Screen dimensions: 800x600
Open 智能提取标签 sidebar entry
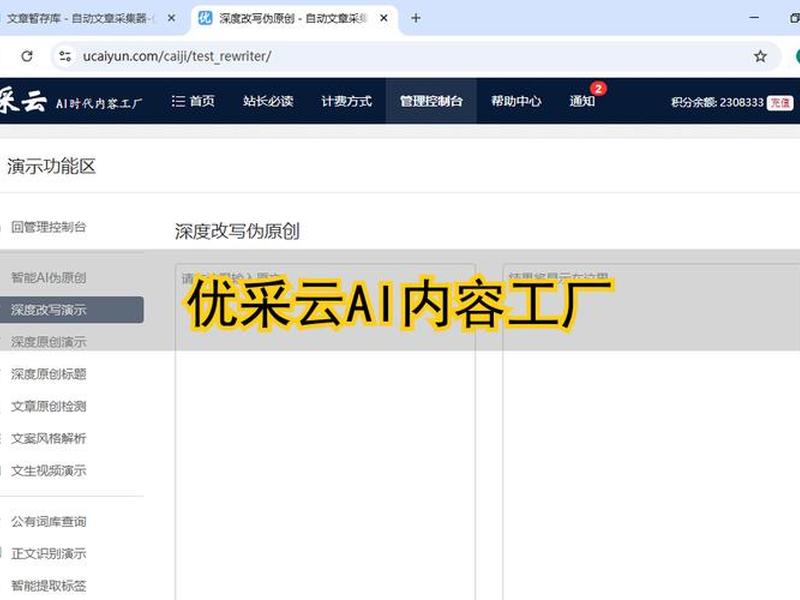(48, 586)
